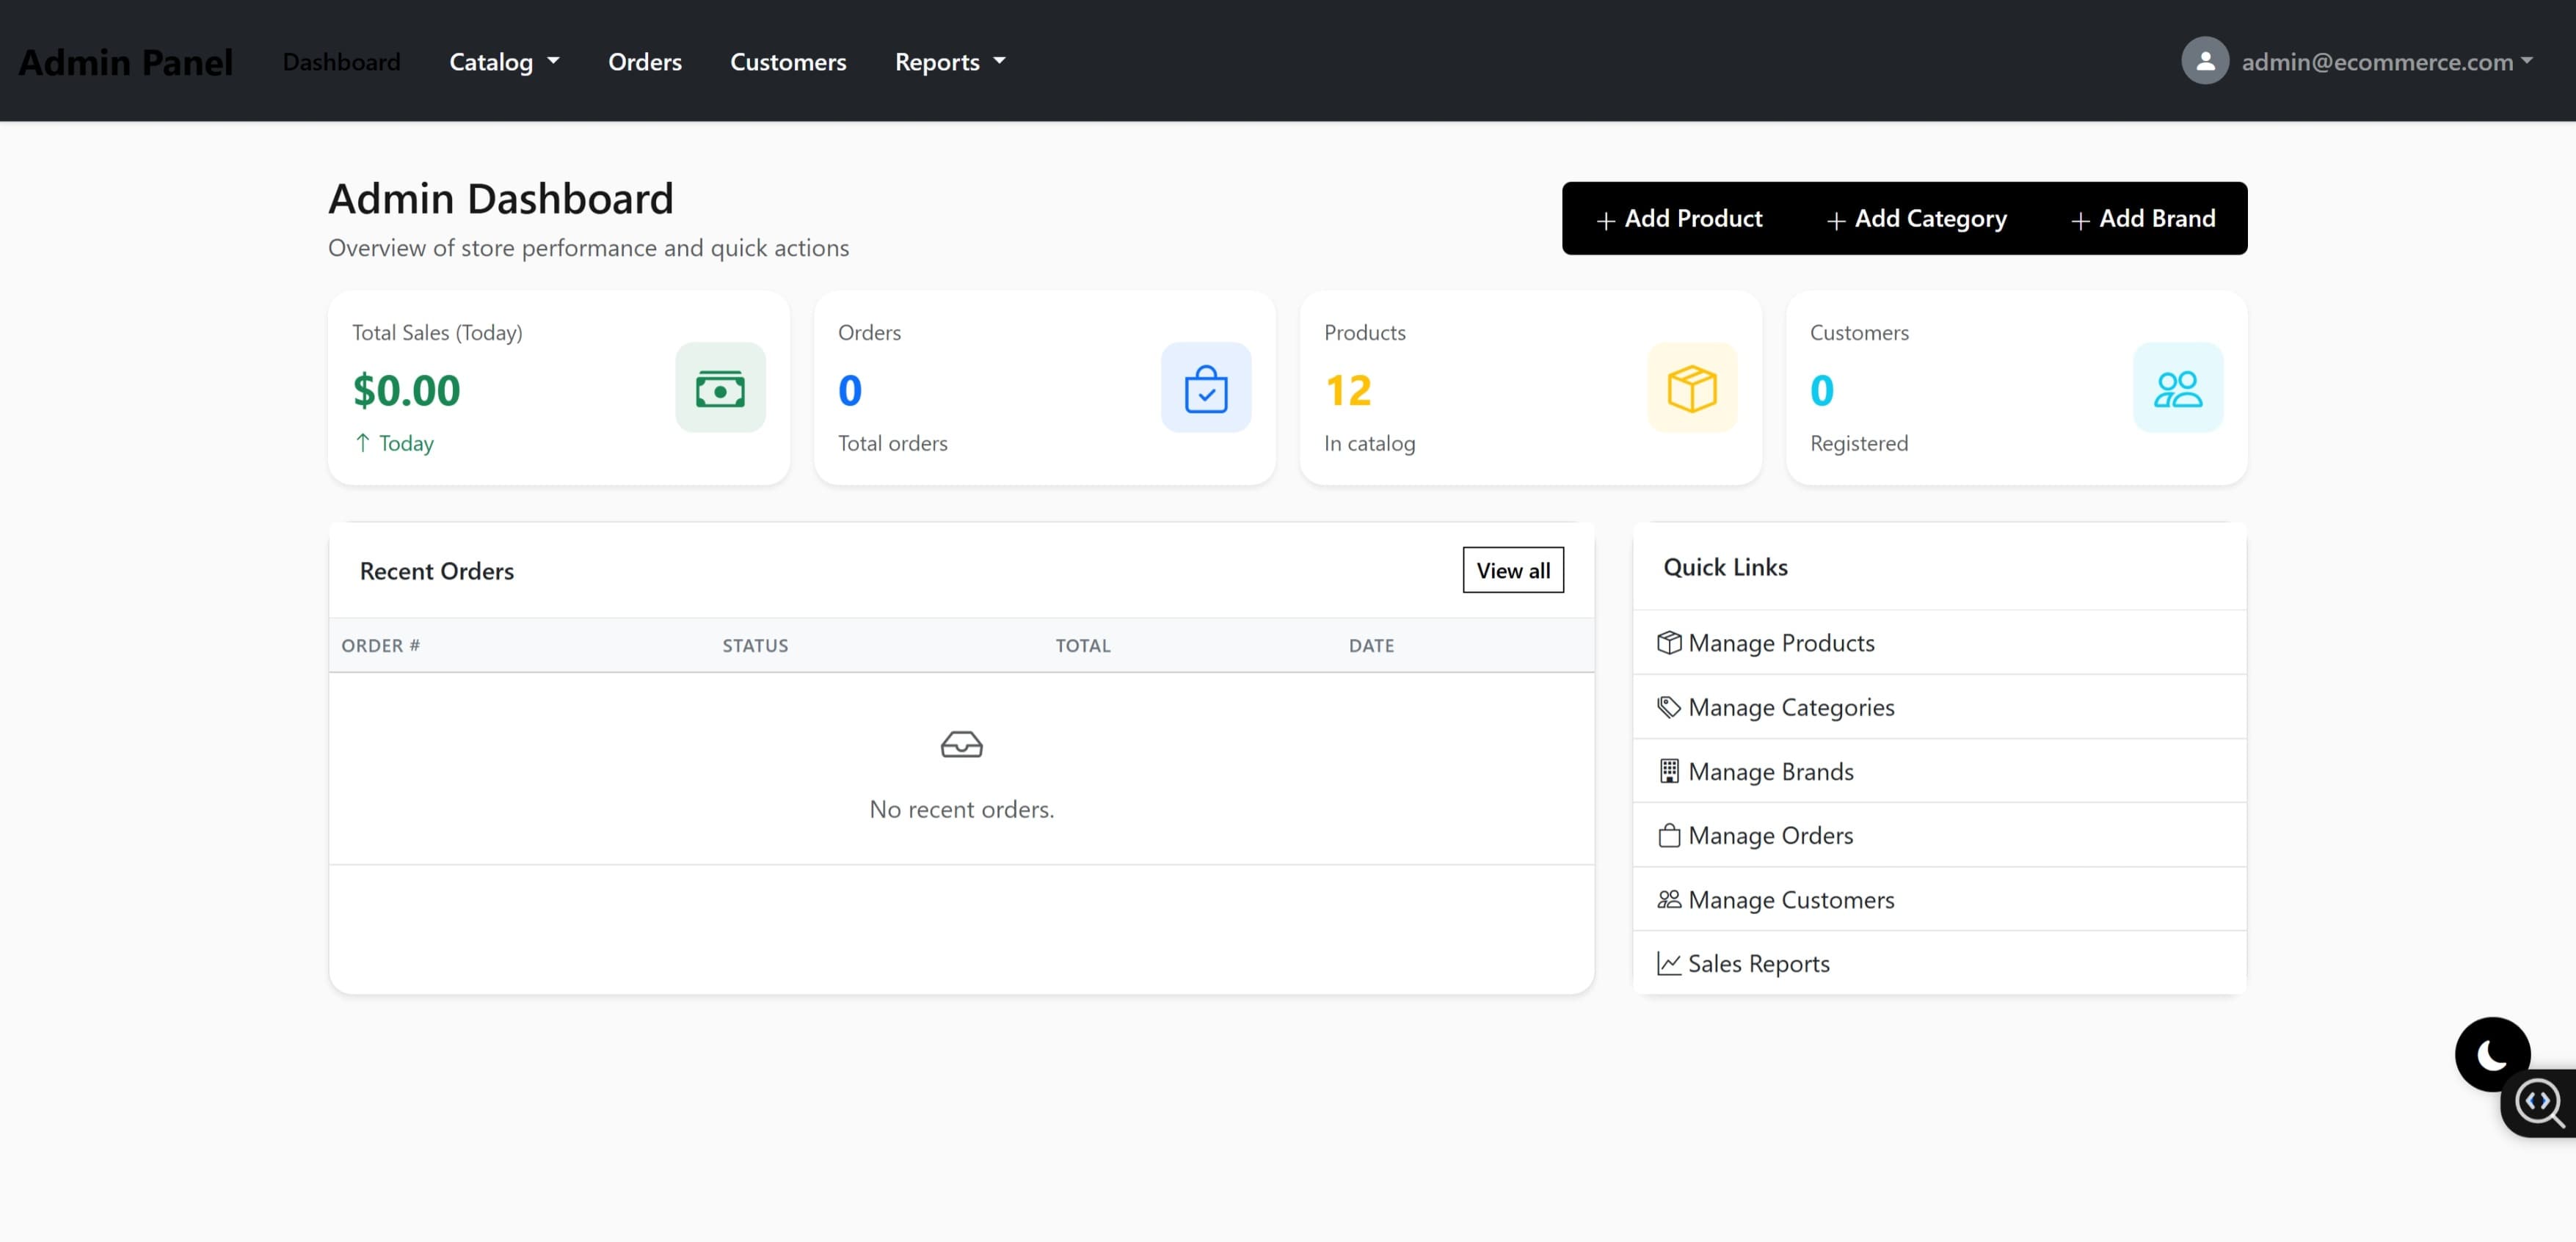Toggle dark mode with the moon button
The width and height of the screenshot is (2576, 1242).
(2492, 1054)
